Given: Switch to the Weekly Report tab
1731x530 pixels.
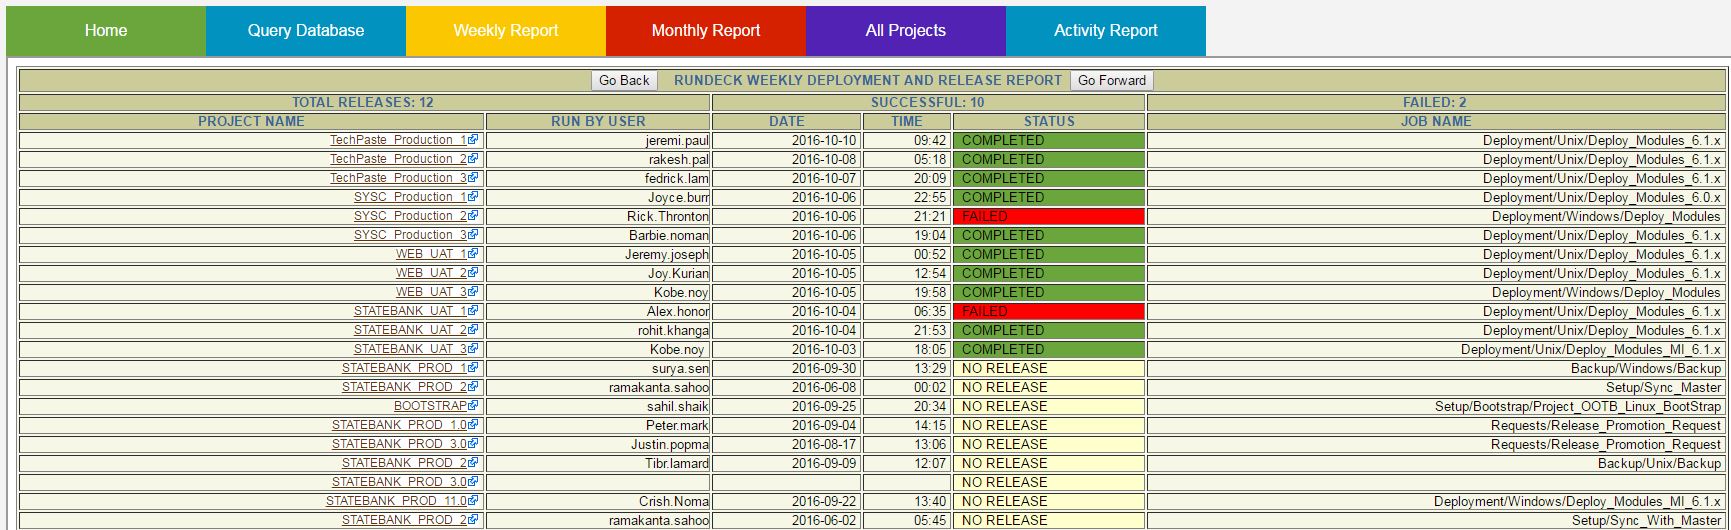Looking at the screenshot, I should click(x=506, y=31).
